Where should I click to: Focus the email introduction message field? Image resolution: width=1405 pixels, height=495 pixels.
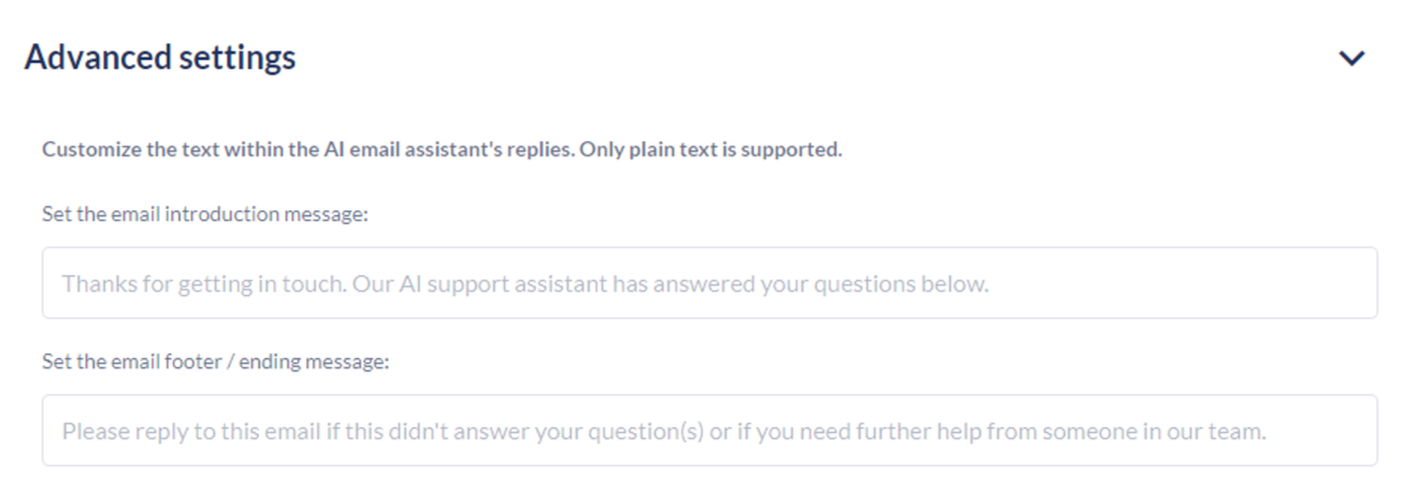[709, 283]
